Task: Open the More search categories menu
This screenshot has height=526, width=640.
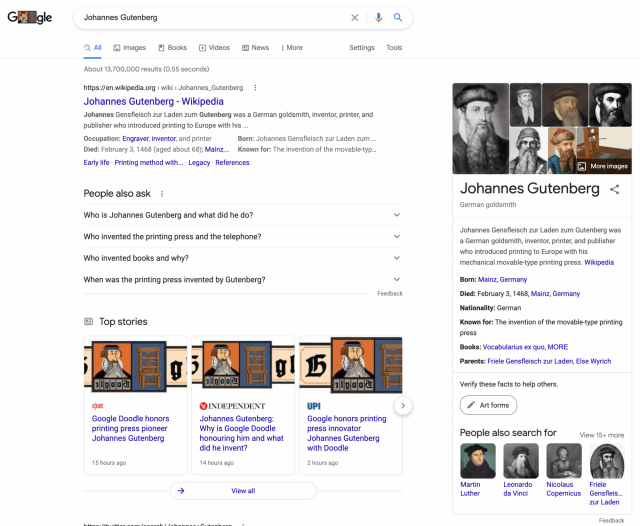Action: 292,48
